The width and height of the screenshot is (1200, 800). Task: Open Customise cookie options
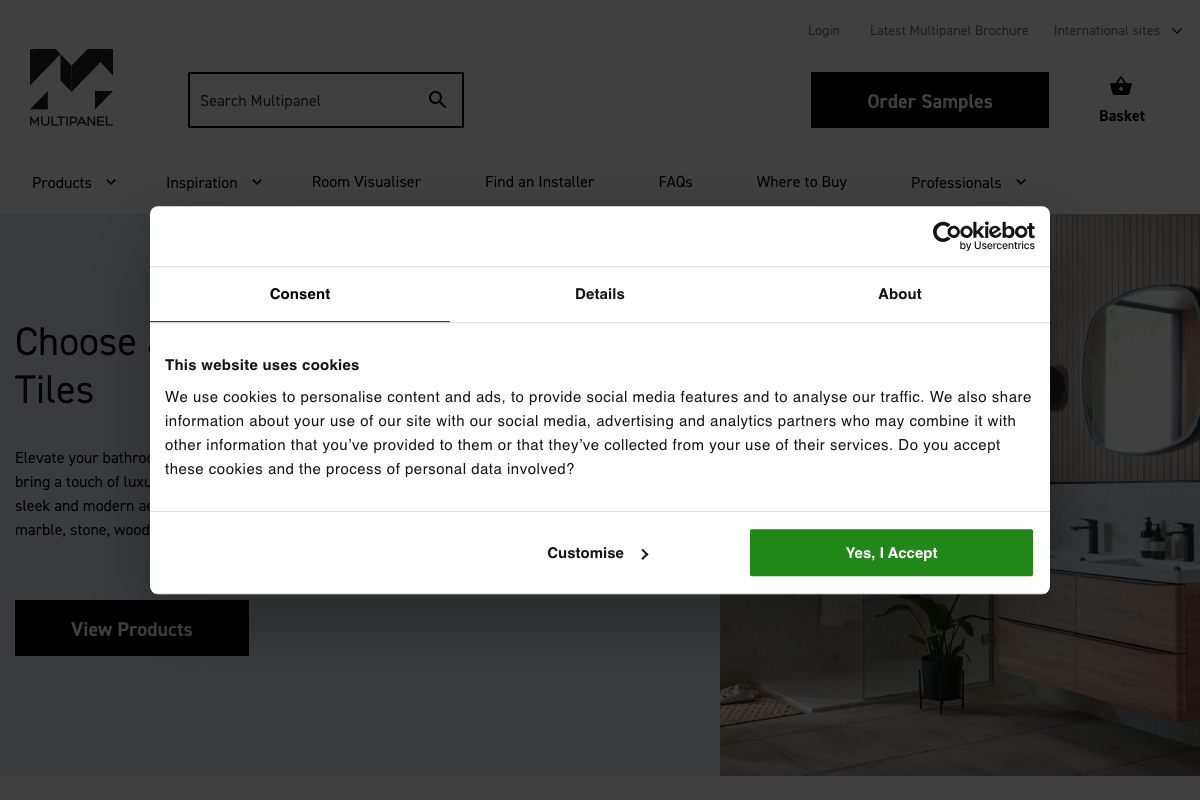[599, 553]
